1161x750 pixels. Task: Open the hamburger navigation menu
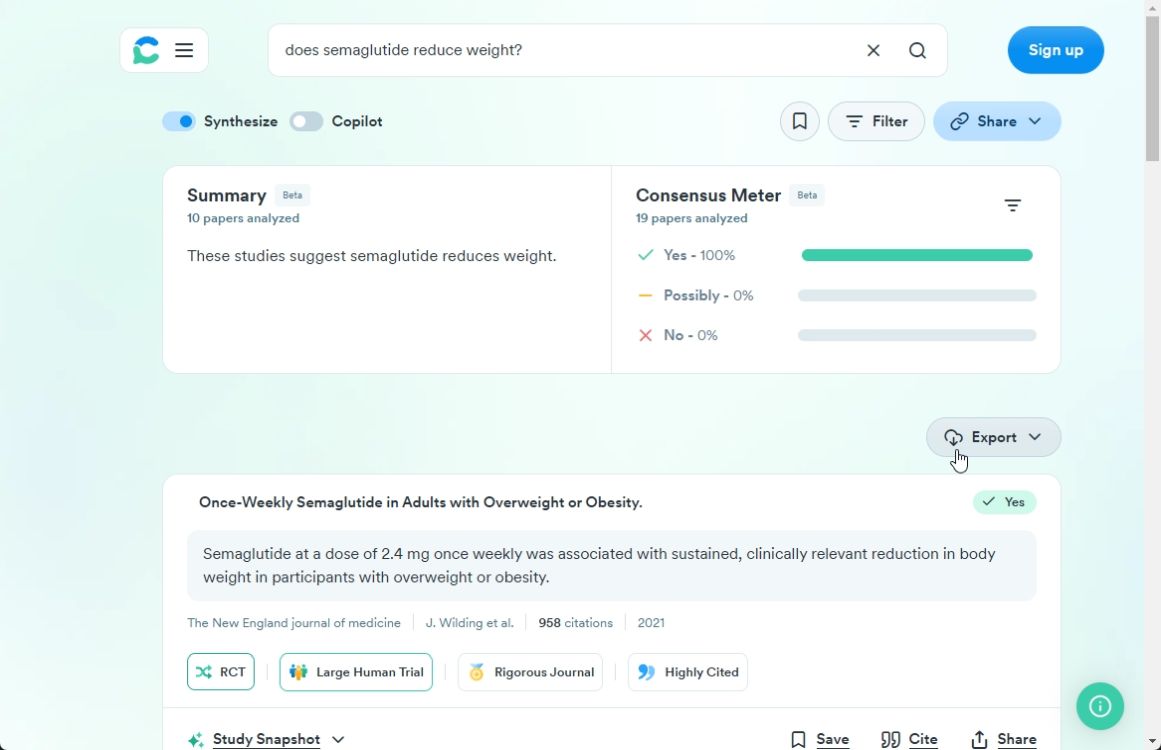point(184,49)
